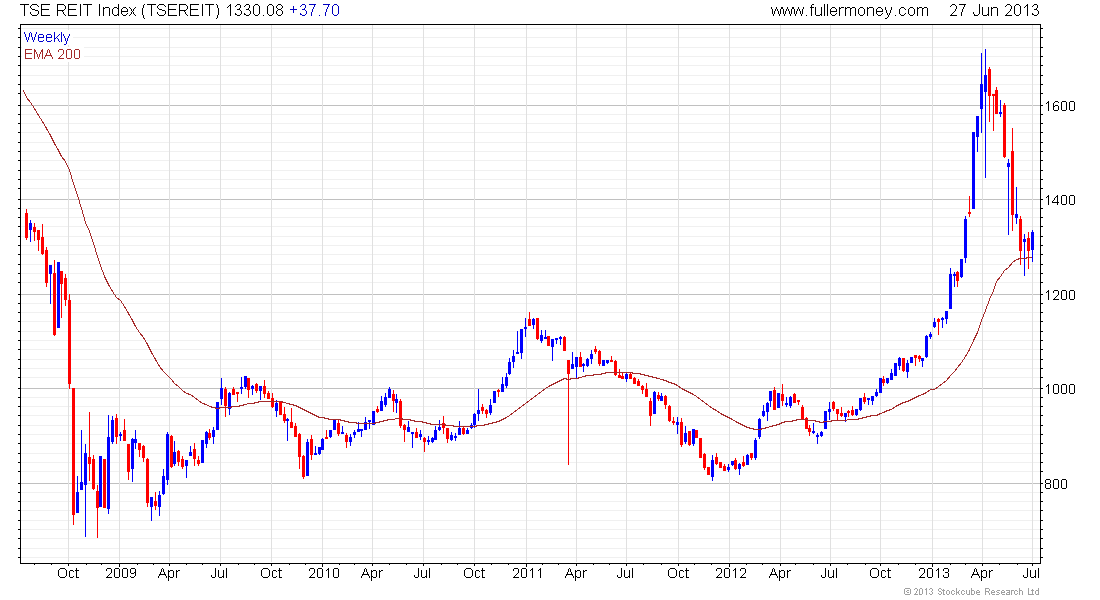
Task: Click the long red spike candle of March 2011
Action: [x=568, y=411]
